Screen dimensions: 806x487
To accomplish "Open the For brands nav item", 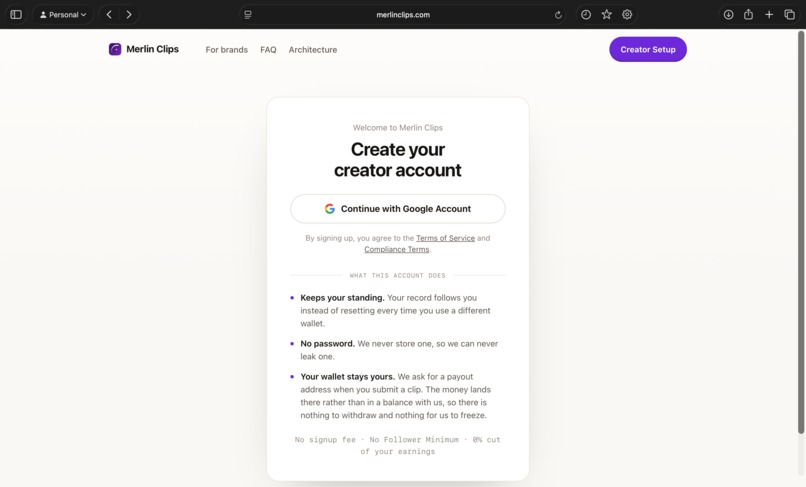I will pos(227,50).
